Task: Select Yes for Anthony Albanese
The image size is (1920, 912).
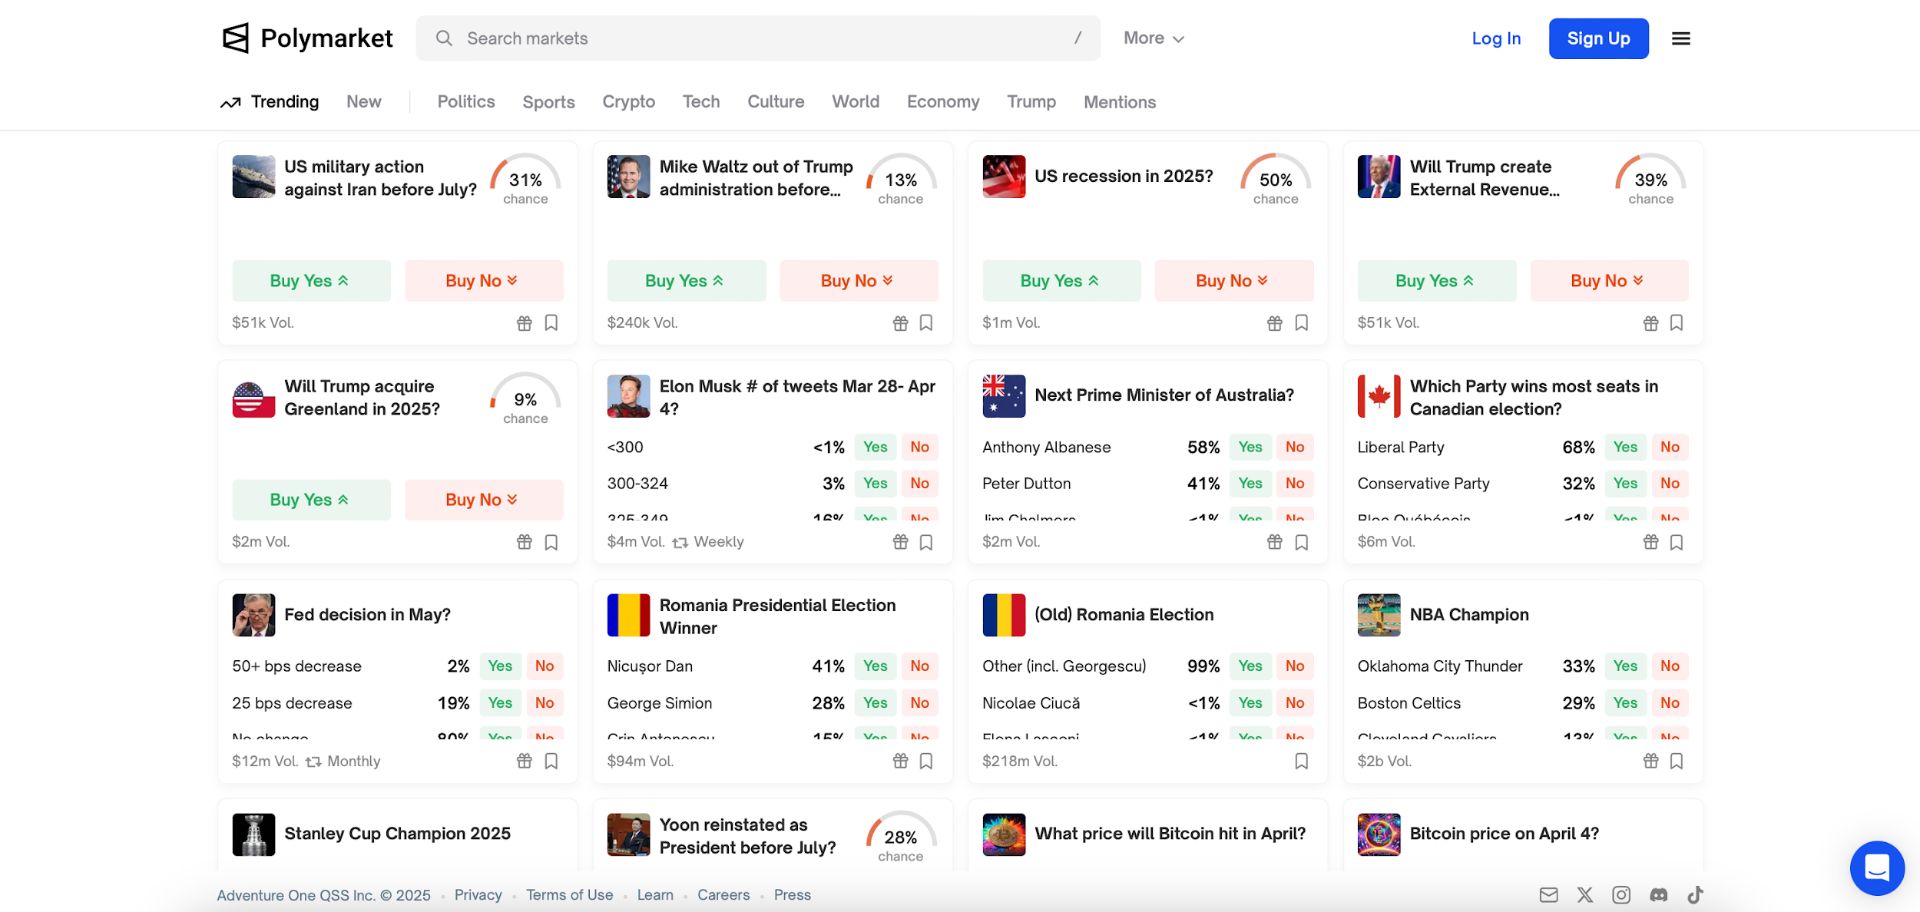Action: (1250, 447)
